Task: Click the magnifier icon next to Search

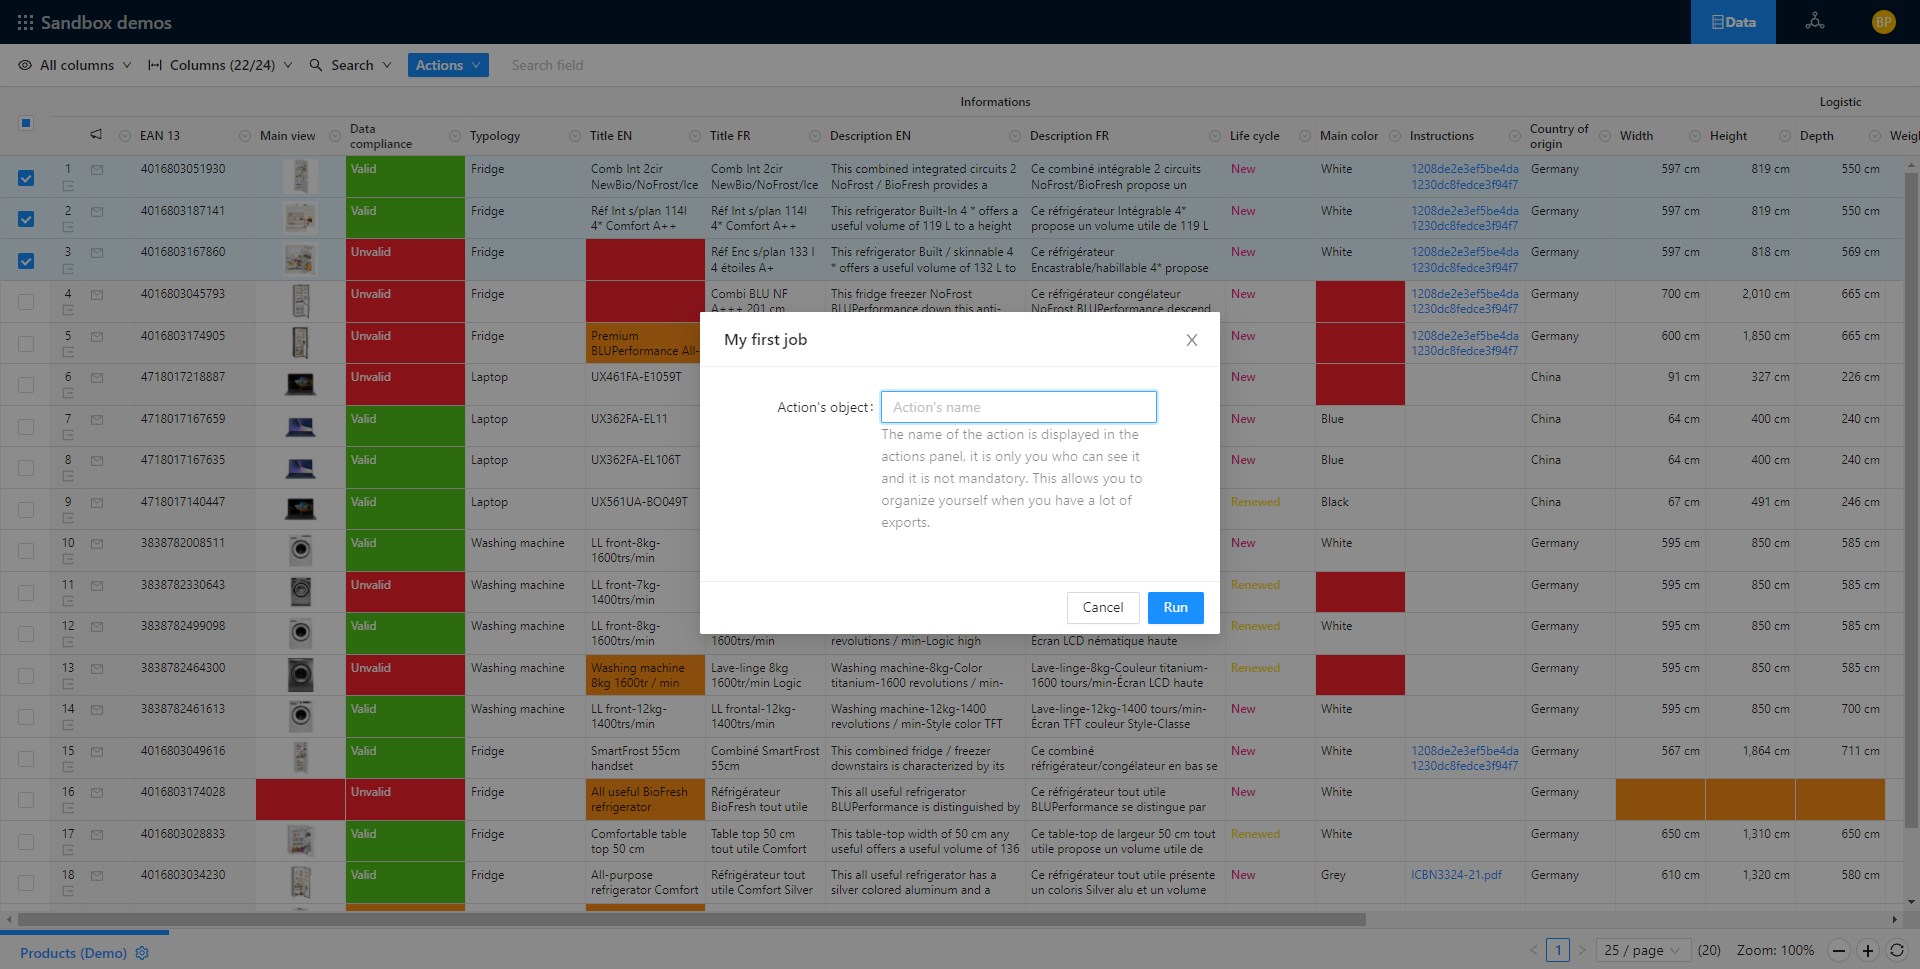Action: [x=314, y=64]
